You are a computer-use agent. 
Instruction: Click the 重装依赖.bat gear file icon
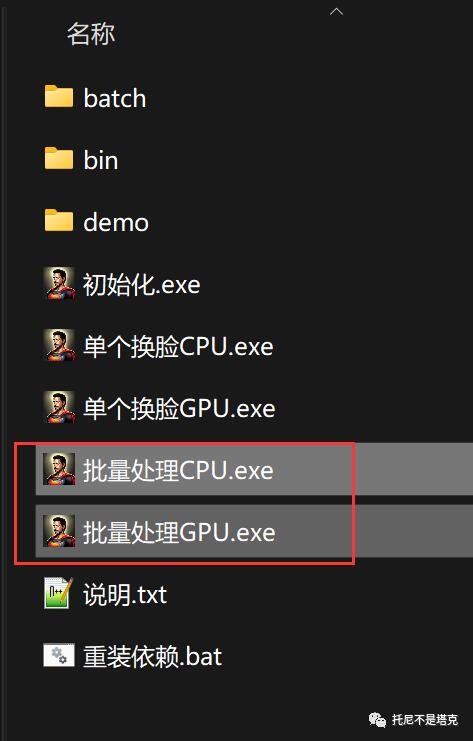[x=59, y=655]
